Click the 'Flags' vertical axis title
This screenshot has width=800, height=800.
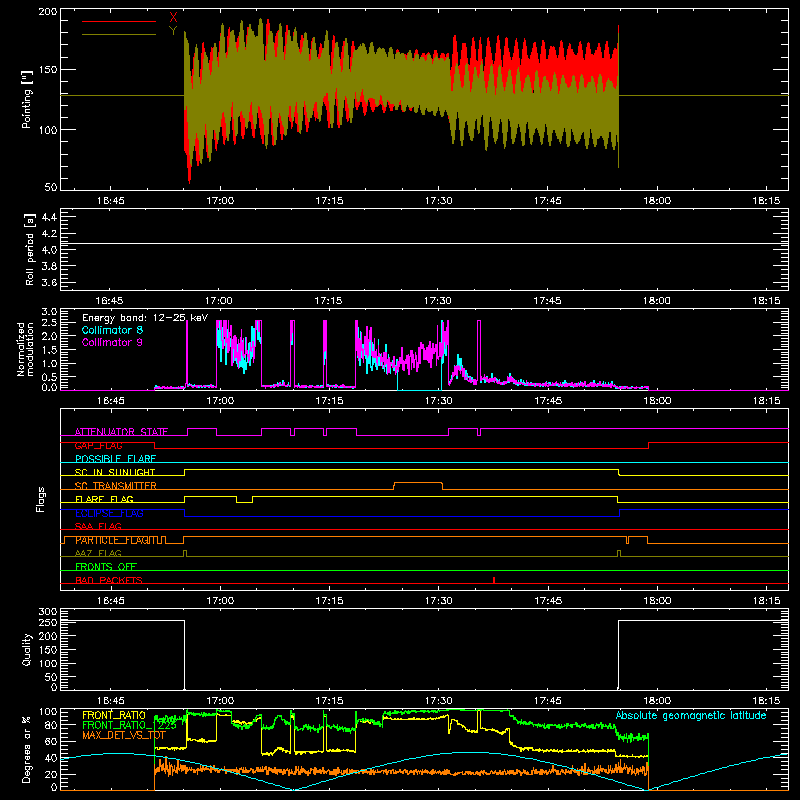pyautogui.click(x=40, y=499)
